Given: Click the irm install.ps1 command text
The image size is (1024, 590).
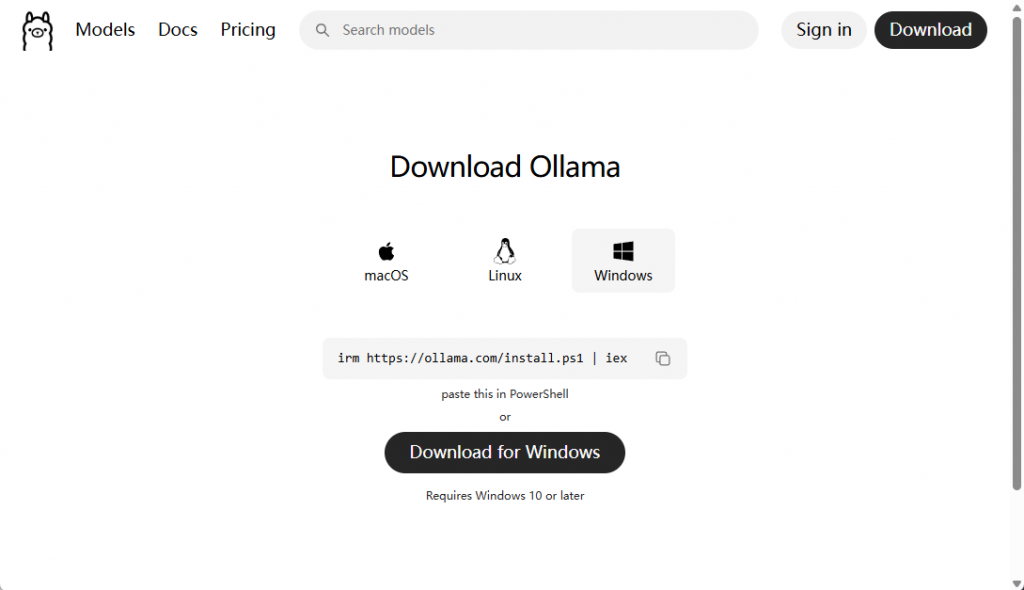Looking at the screenshot, I should coord(483,358).
